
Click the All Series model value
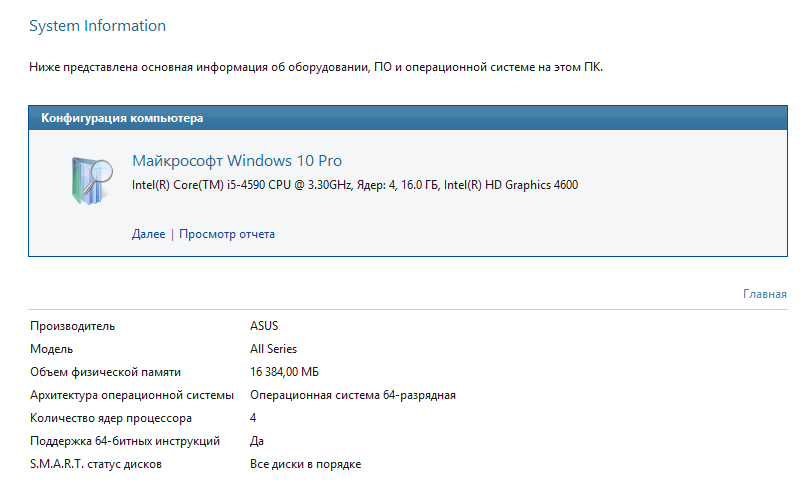point(273,349)
